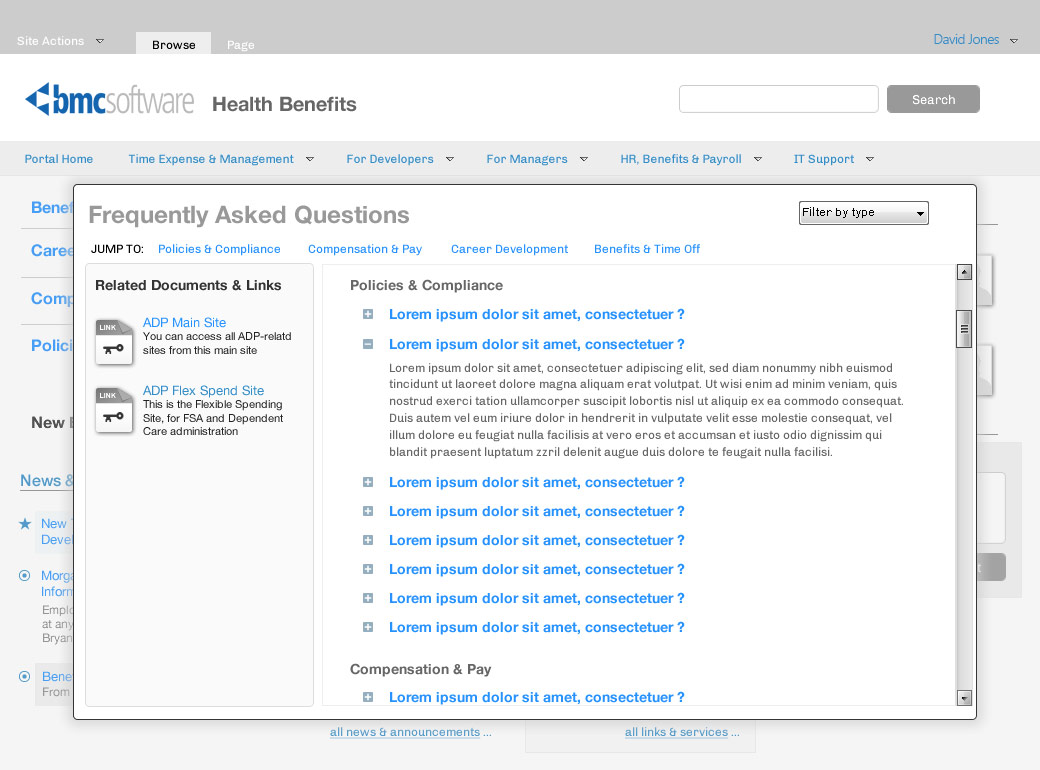
Task: Expand the first Compensation & Pay question
Action: click(x=368, y=697)
